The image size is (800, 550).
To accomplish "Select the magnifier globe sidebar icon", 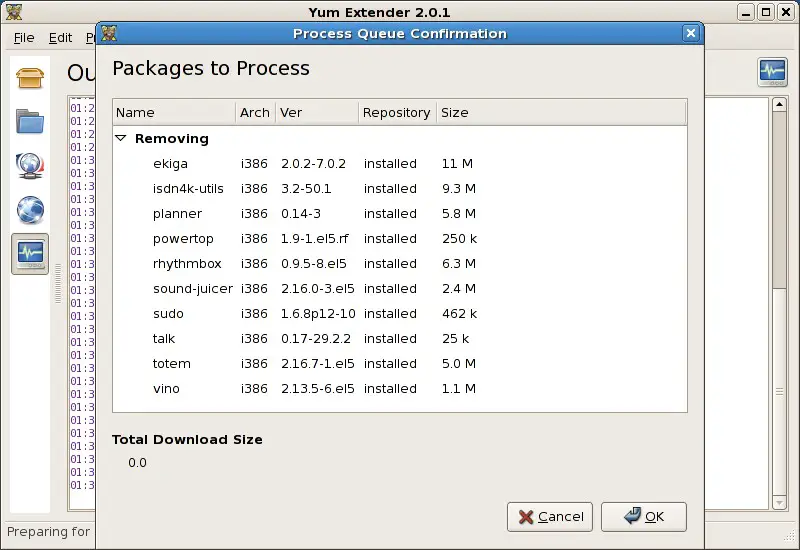I will (30, 166).
